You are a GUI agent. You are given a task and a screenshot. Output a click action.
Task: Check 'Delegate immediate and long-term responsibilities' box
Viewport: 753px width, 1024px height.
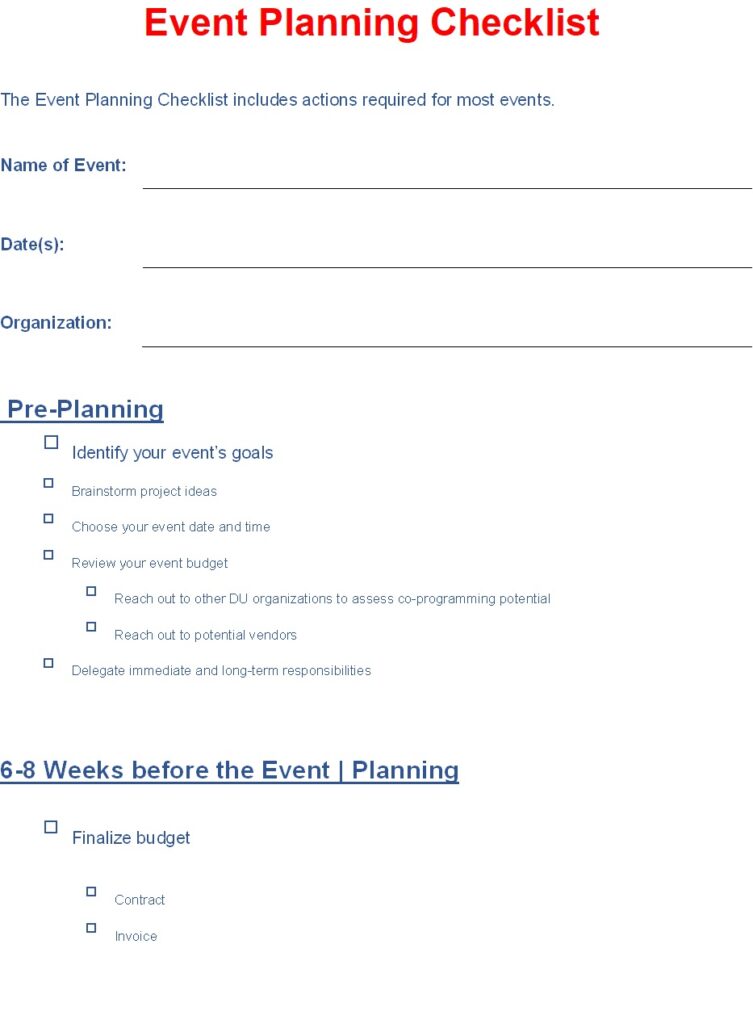pyautogui.click(x=48, y=663)
